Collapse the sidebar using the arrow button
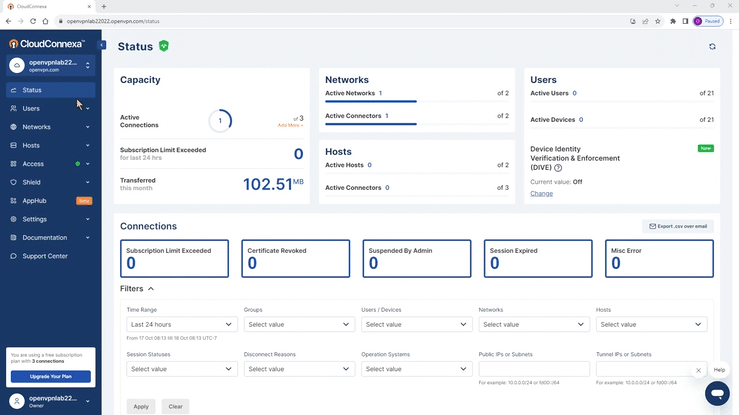739x415 pixels. click(x=102, y=45)
